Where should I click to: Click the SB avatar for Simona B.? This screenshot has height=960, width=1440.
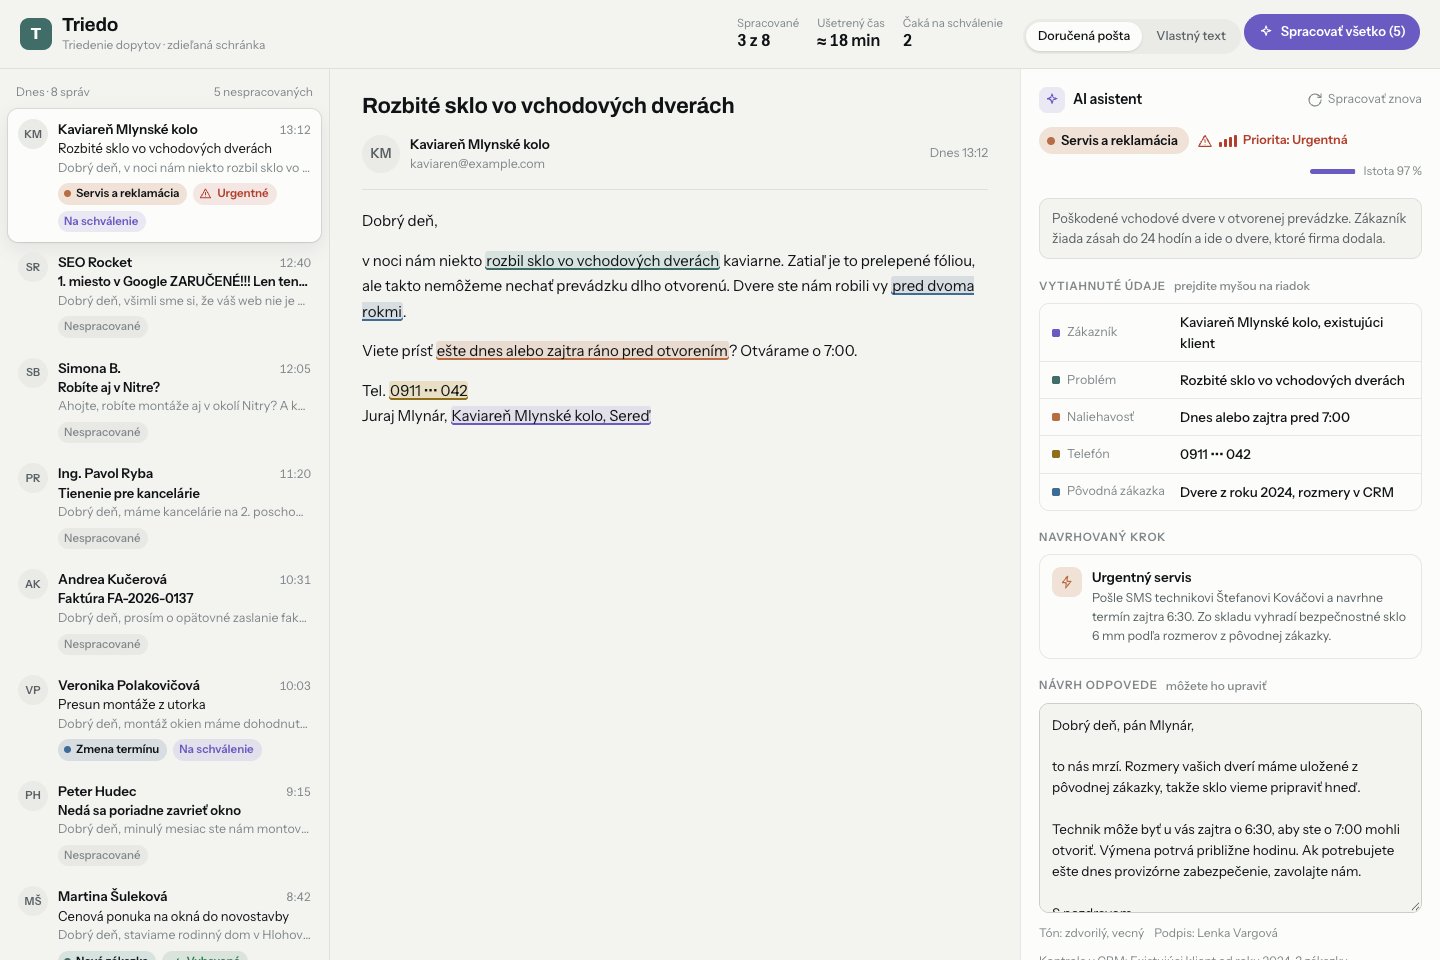(33, 373)
